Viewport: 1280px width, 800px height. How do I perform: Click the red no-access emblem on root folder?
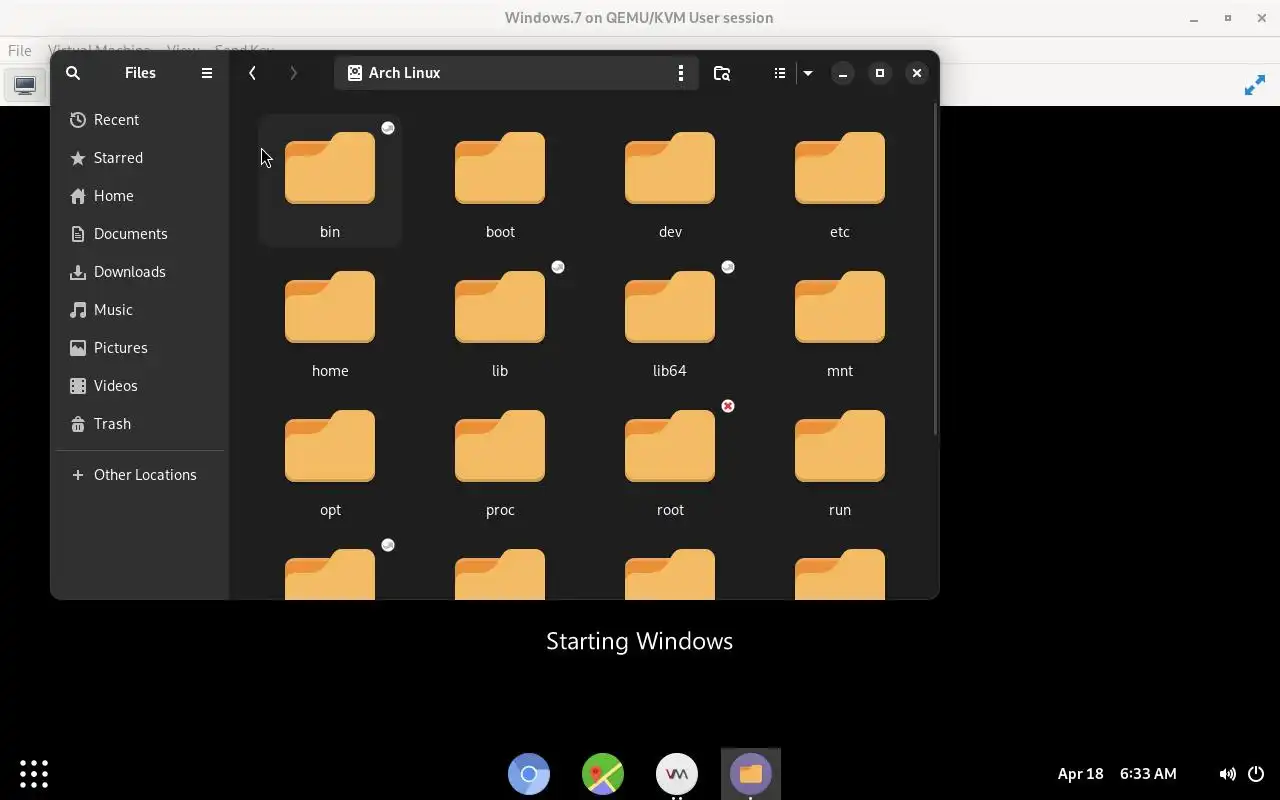pos(728,406)
